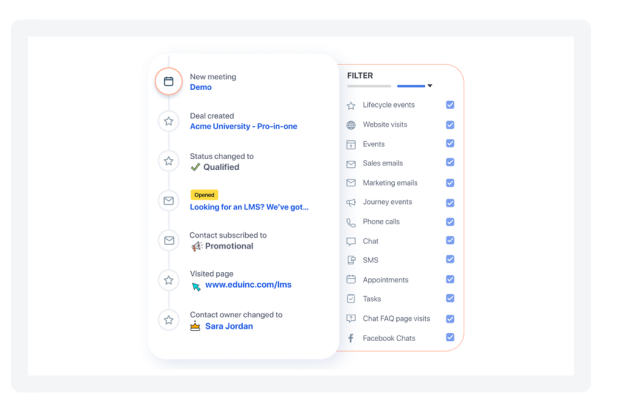Open the dropdown arrow in the Filter header
The image size is (623, 416).
tap(430, 86)
